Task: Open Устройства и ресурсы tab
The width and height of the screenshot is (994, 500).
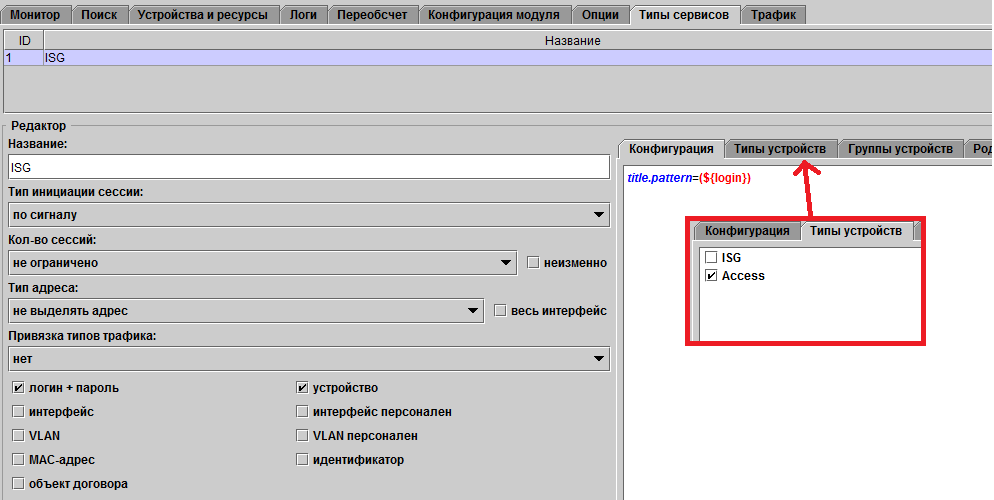Action: [203, 15]
